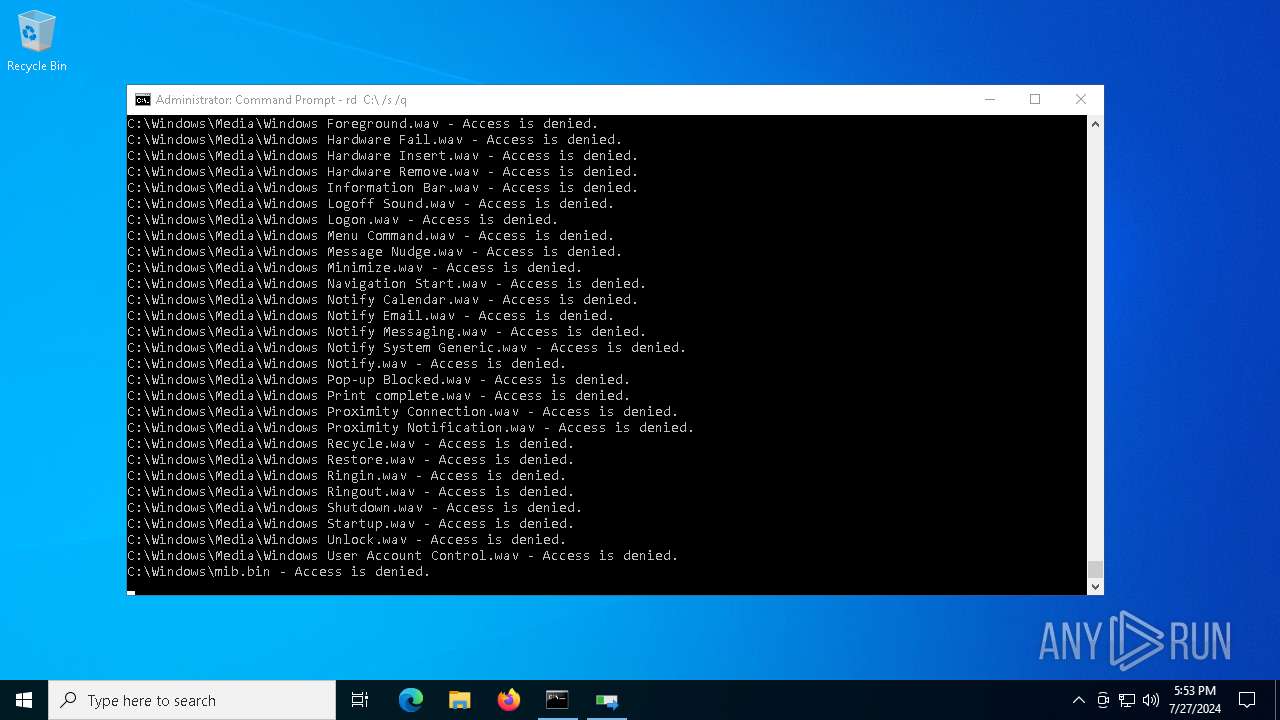Click the scrollbar down arrow in Command Prompt
Screen dimensions: 1280x720
pos(1095,587)
